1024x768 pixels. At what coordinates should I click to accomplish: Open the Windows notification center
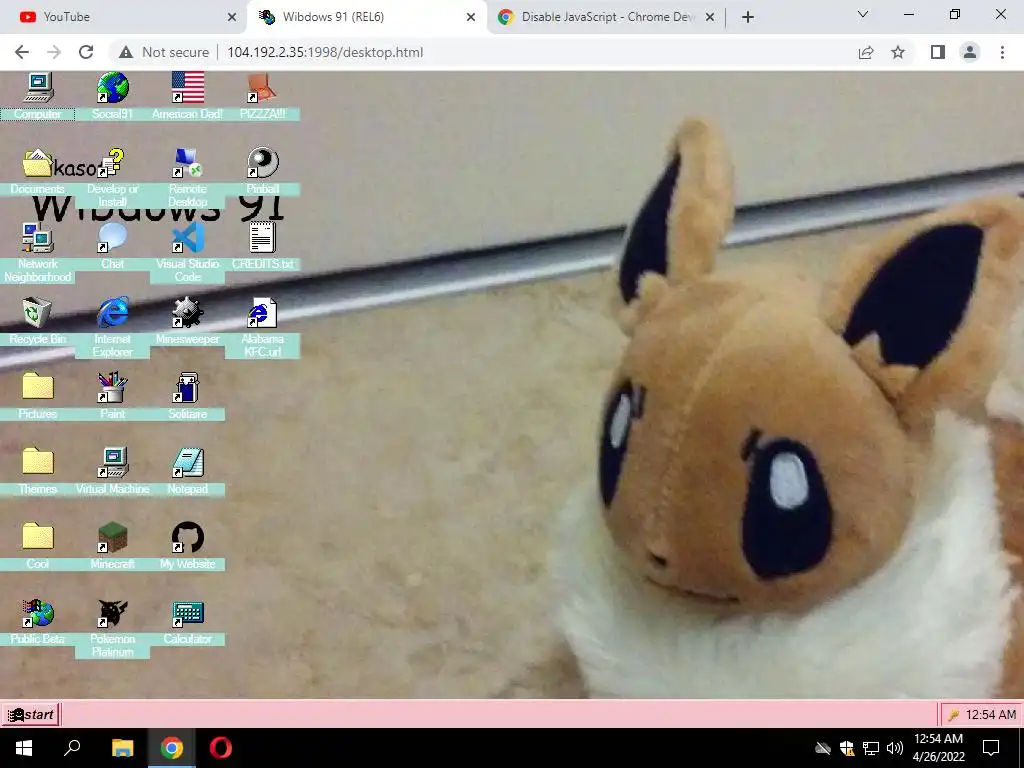991,748
